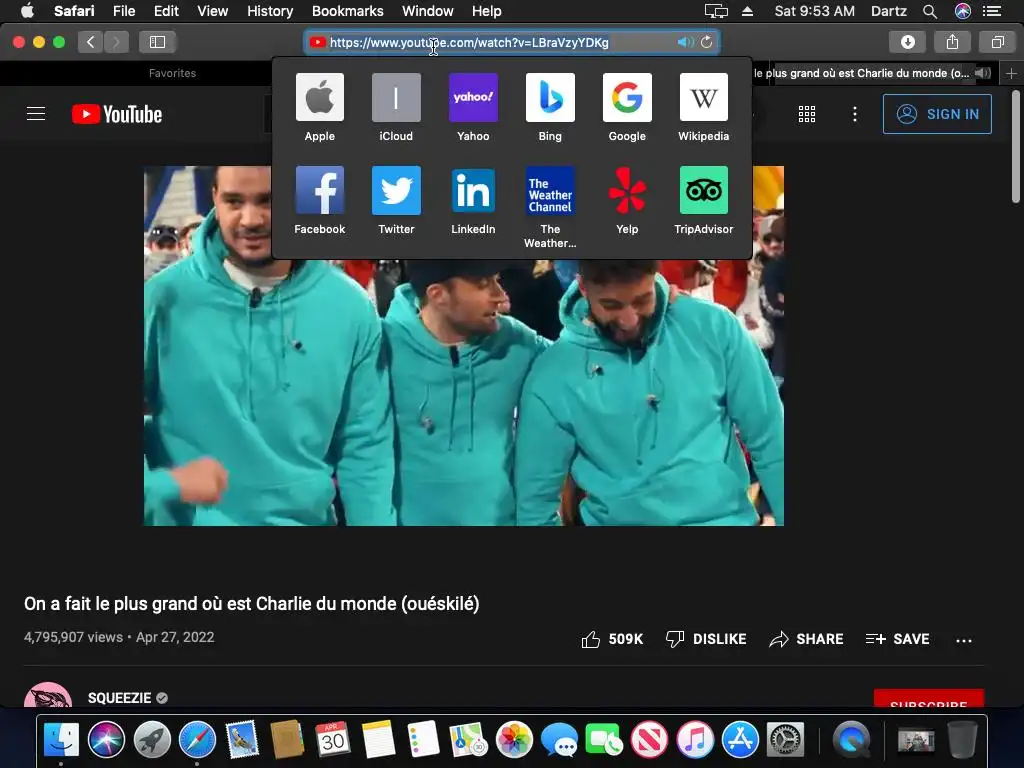The image size is (1024, 768).
Task: Open System Preferences from Dock
Action: pos(786,740)
